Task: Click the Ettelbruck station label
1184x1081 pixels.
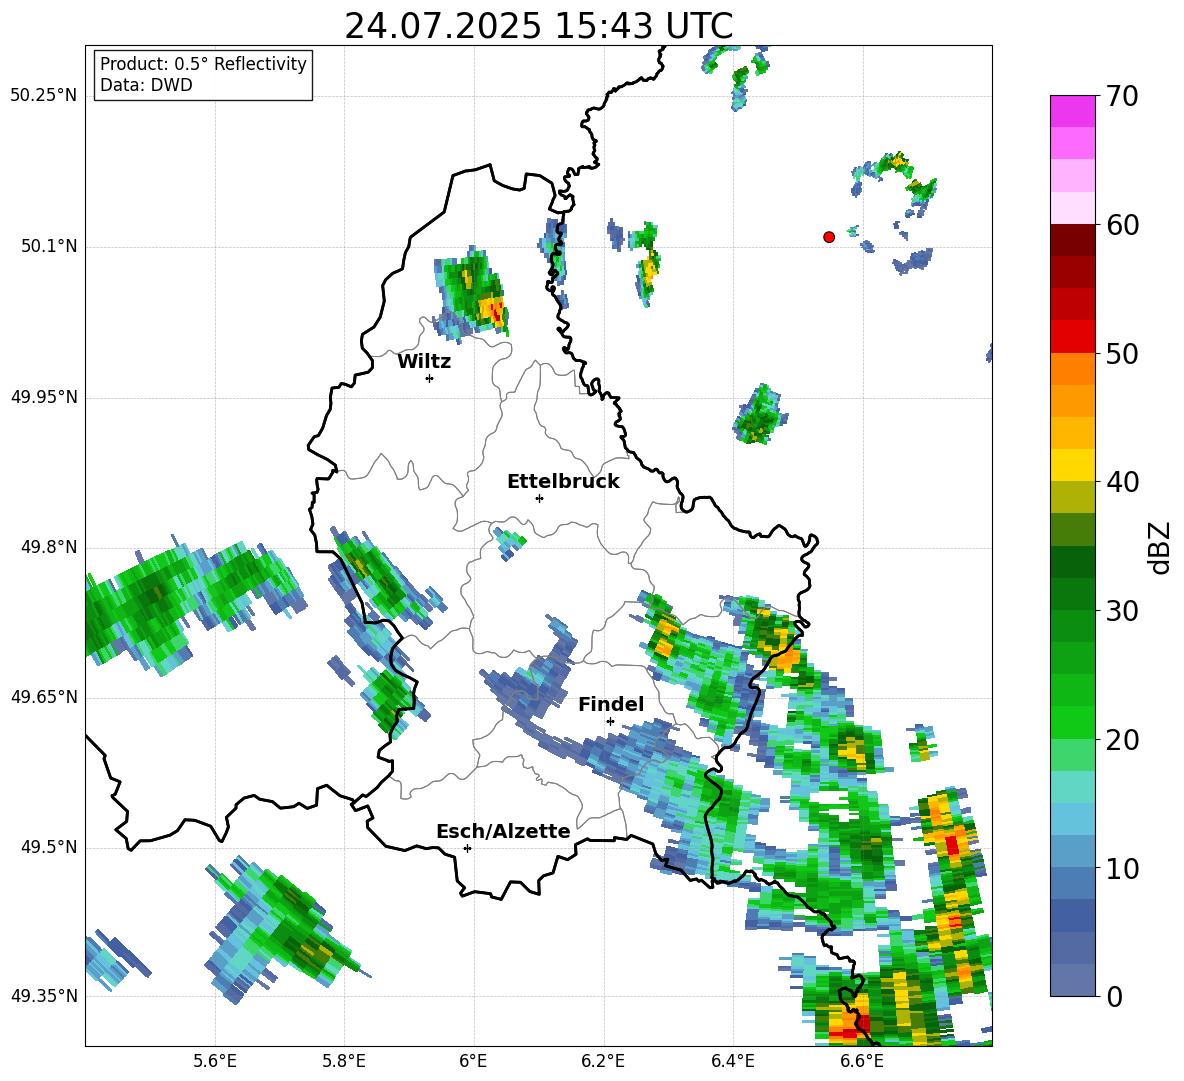Action: (563, 482)
